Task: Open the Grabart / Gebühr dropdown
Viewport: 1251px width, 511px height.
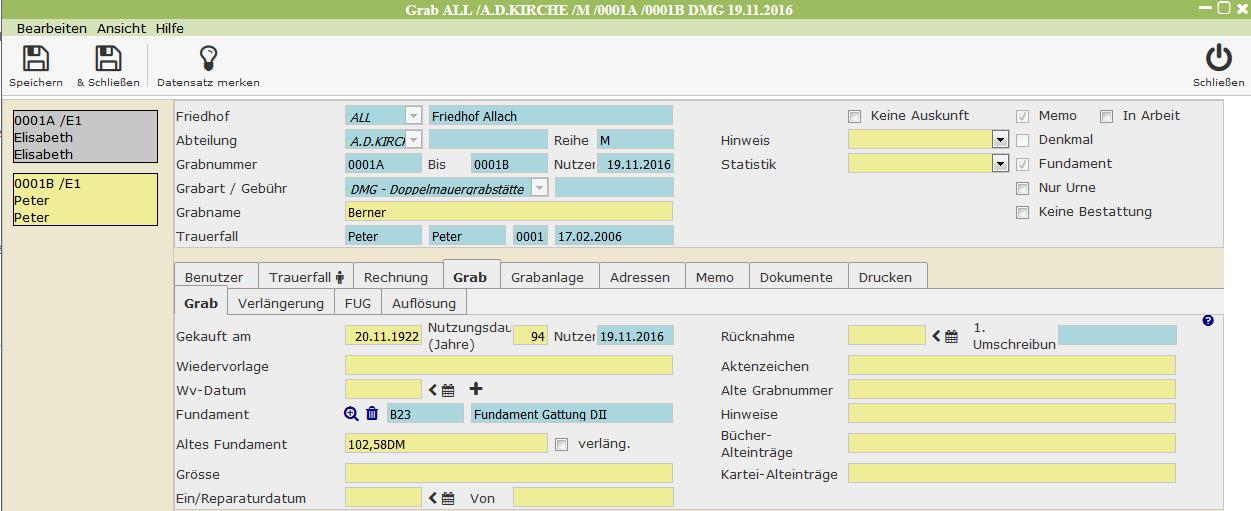Action: [540, 188]
